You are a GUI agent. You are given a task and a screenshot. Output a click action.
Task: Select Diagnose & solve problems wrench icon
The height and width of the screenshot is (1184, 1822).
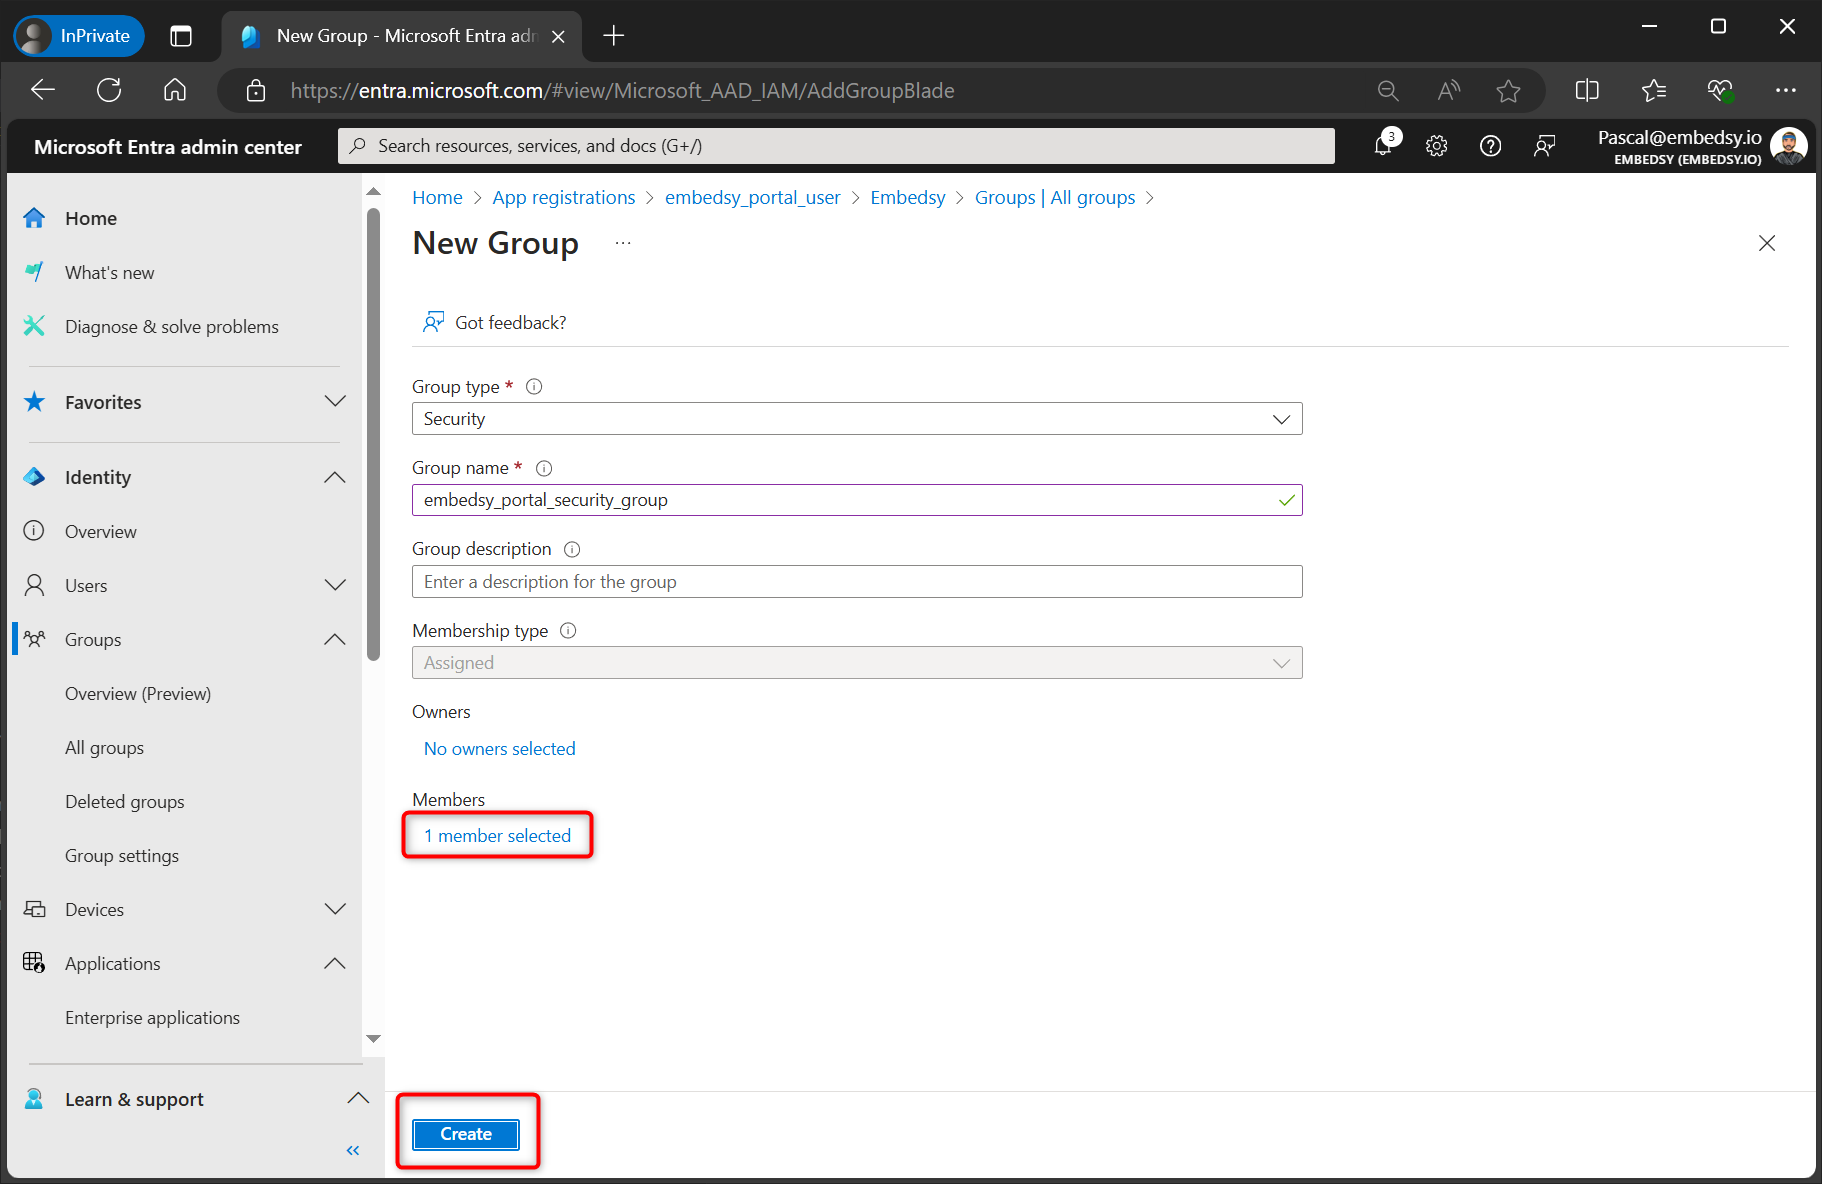(x=34, y=326)
